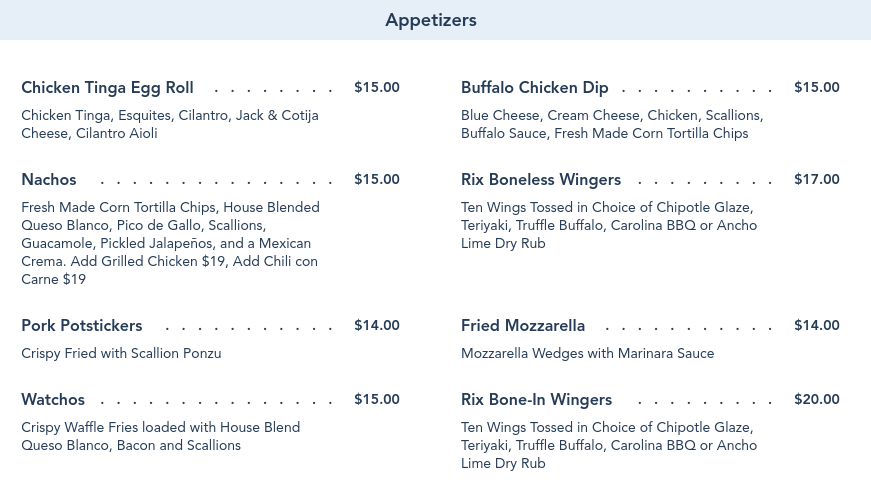
Task: Open the Watchos menu item
Action: pyautogui.click(x=53, y=400)
